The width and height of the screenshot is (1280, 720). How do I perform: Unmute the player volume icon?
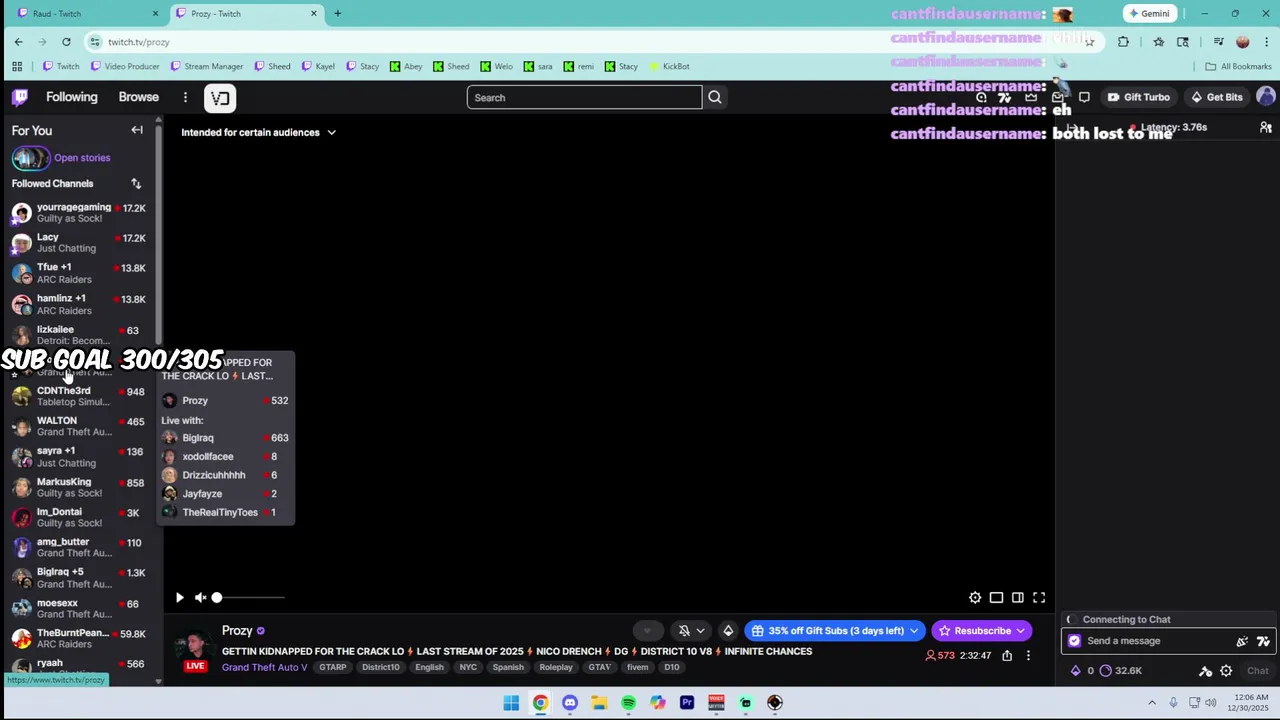tap(200, 598)
